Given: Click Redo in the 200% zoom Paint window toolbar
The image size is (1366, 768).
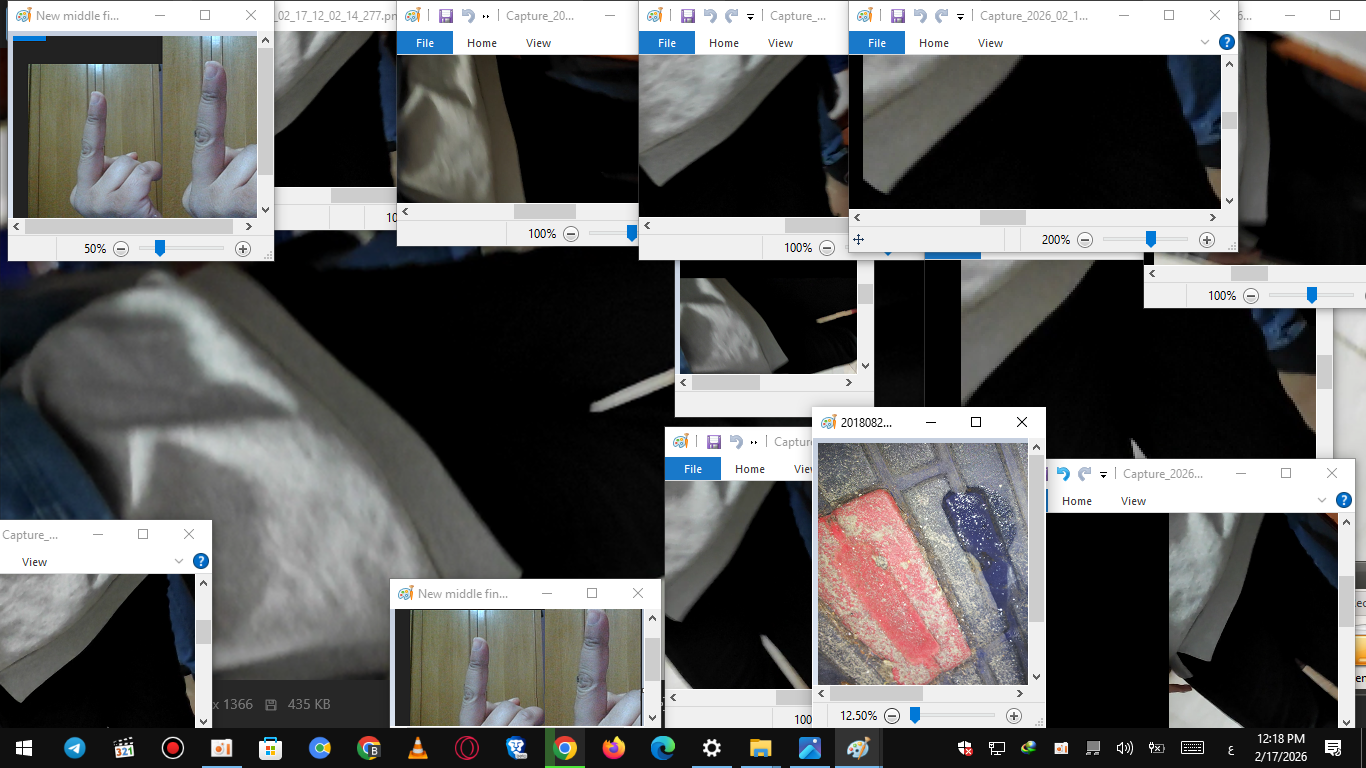Looking at the screenshot, I should pos(941,16).
